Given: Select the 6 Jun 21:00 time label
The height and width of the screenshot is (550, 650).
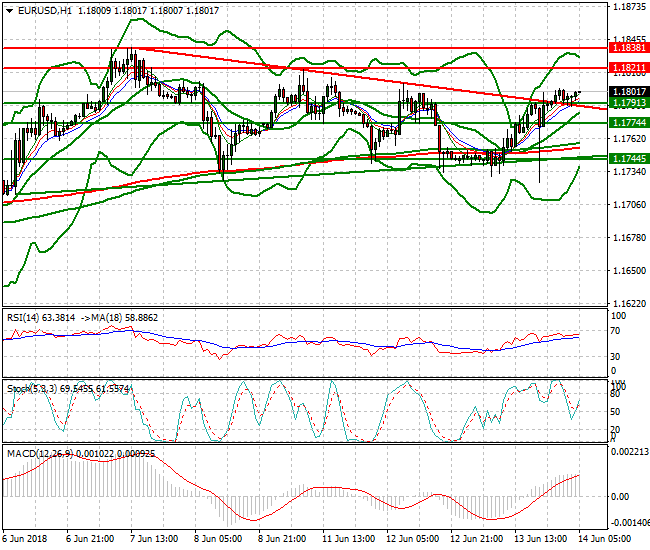Looking at the screenshot, I should click(x=90, y=539).
